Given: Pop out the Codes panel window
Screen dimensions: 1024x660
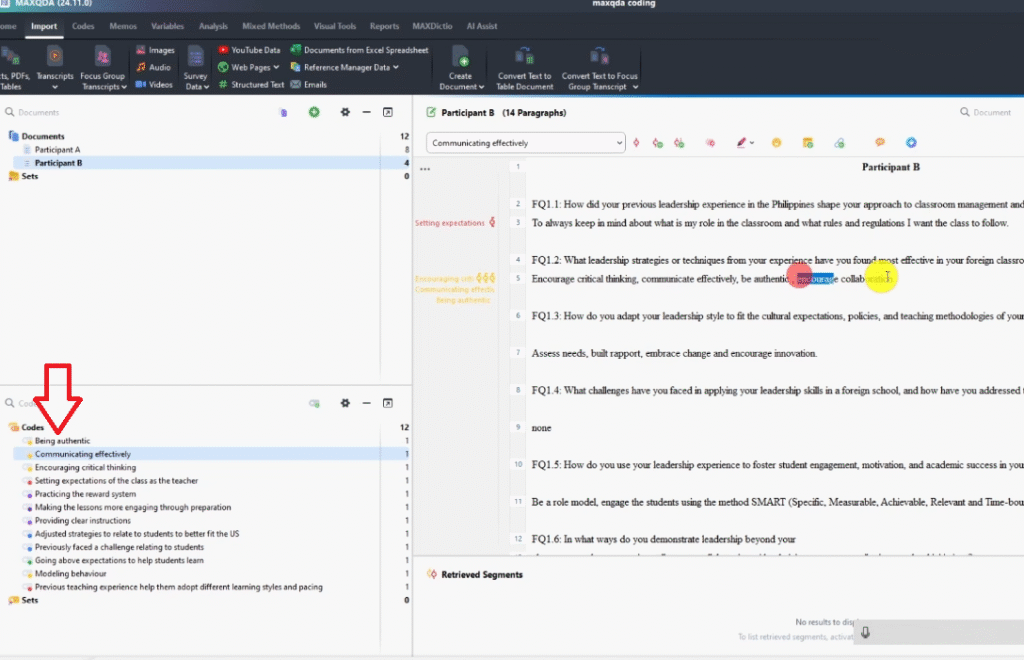Looking at the screenshot, I should (x=388, y=403).
